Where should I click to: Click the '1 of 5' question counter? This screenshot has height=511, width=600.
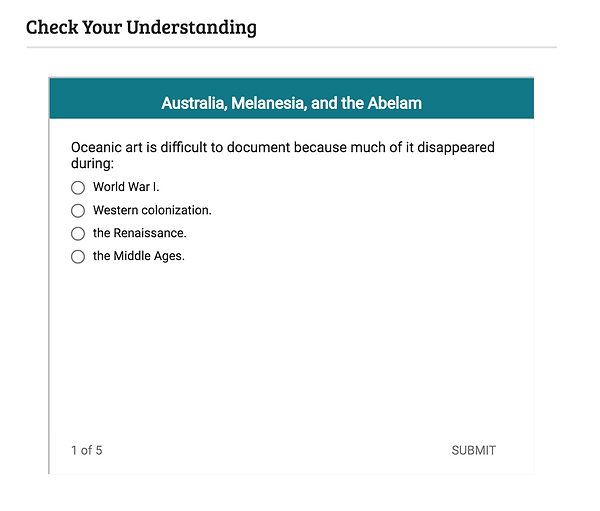pyautogui.click(x=86, y=450)
